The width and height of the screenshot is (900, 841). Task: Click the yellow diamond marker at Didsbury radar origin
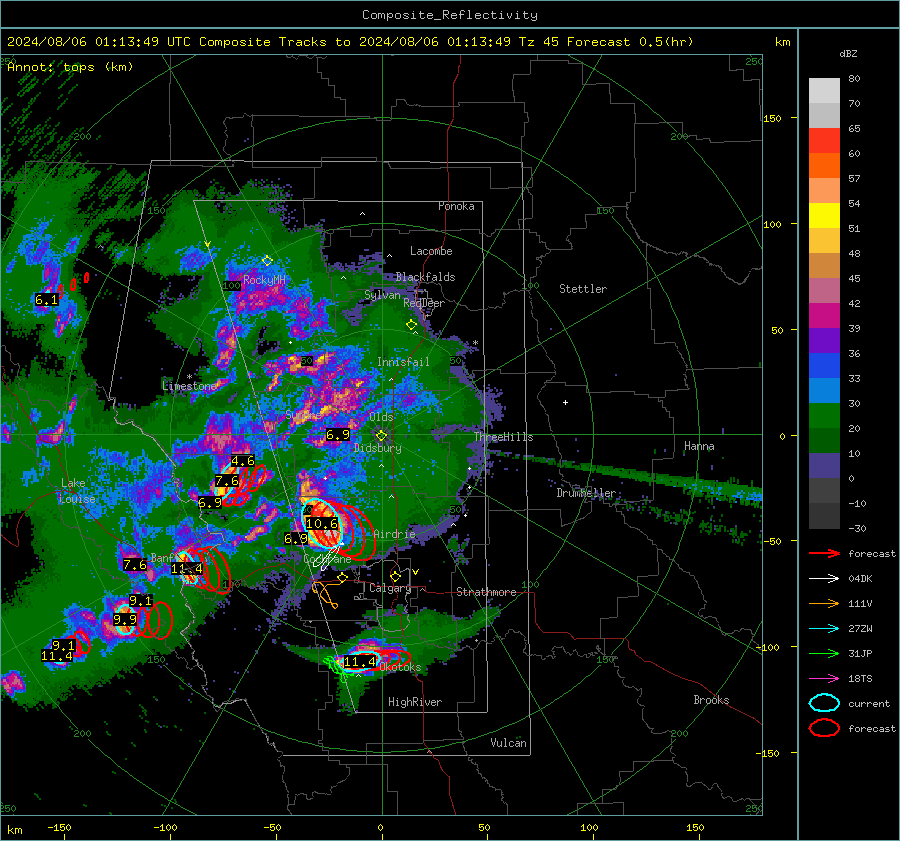(381, 436)
